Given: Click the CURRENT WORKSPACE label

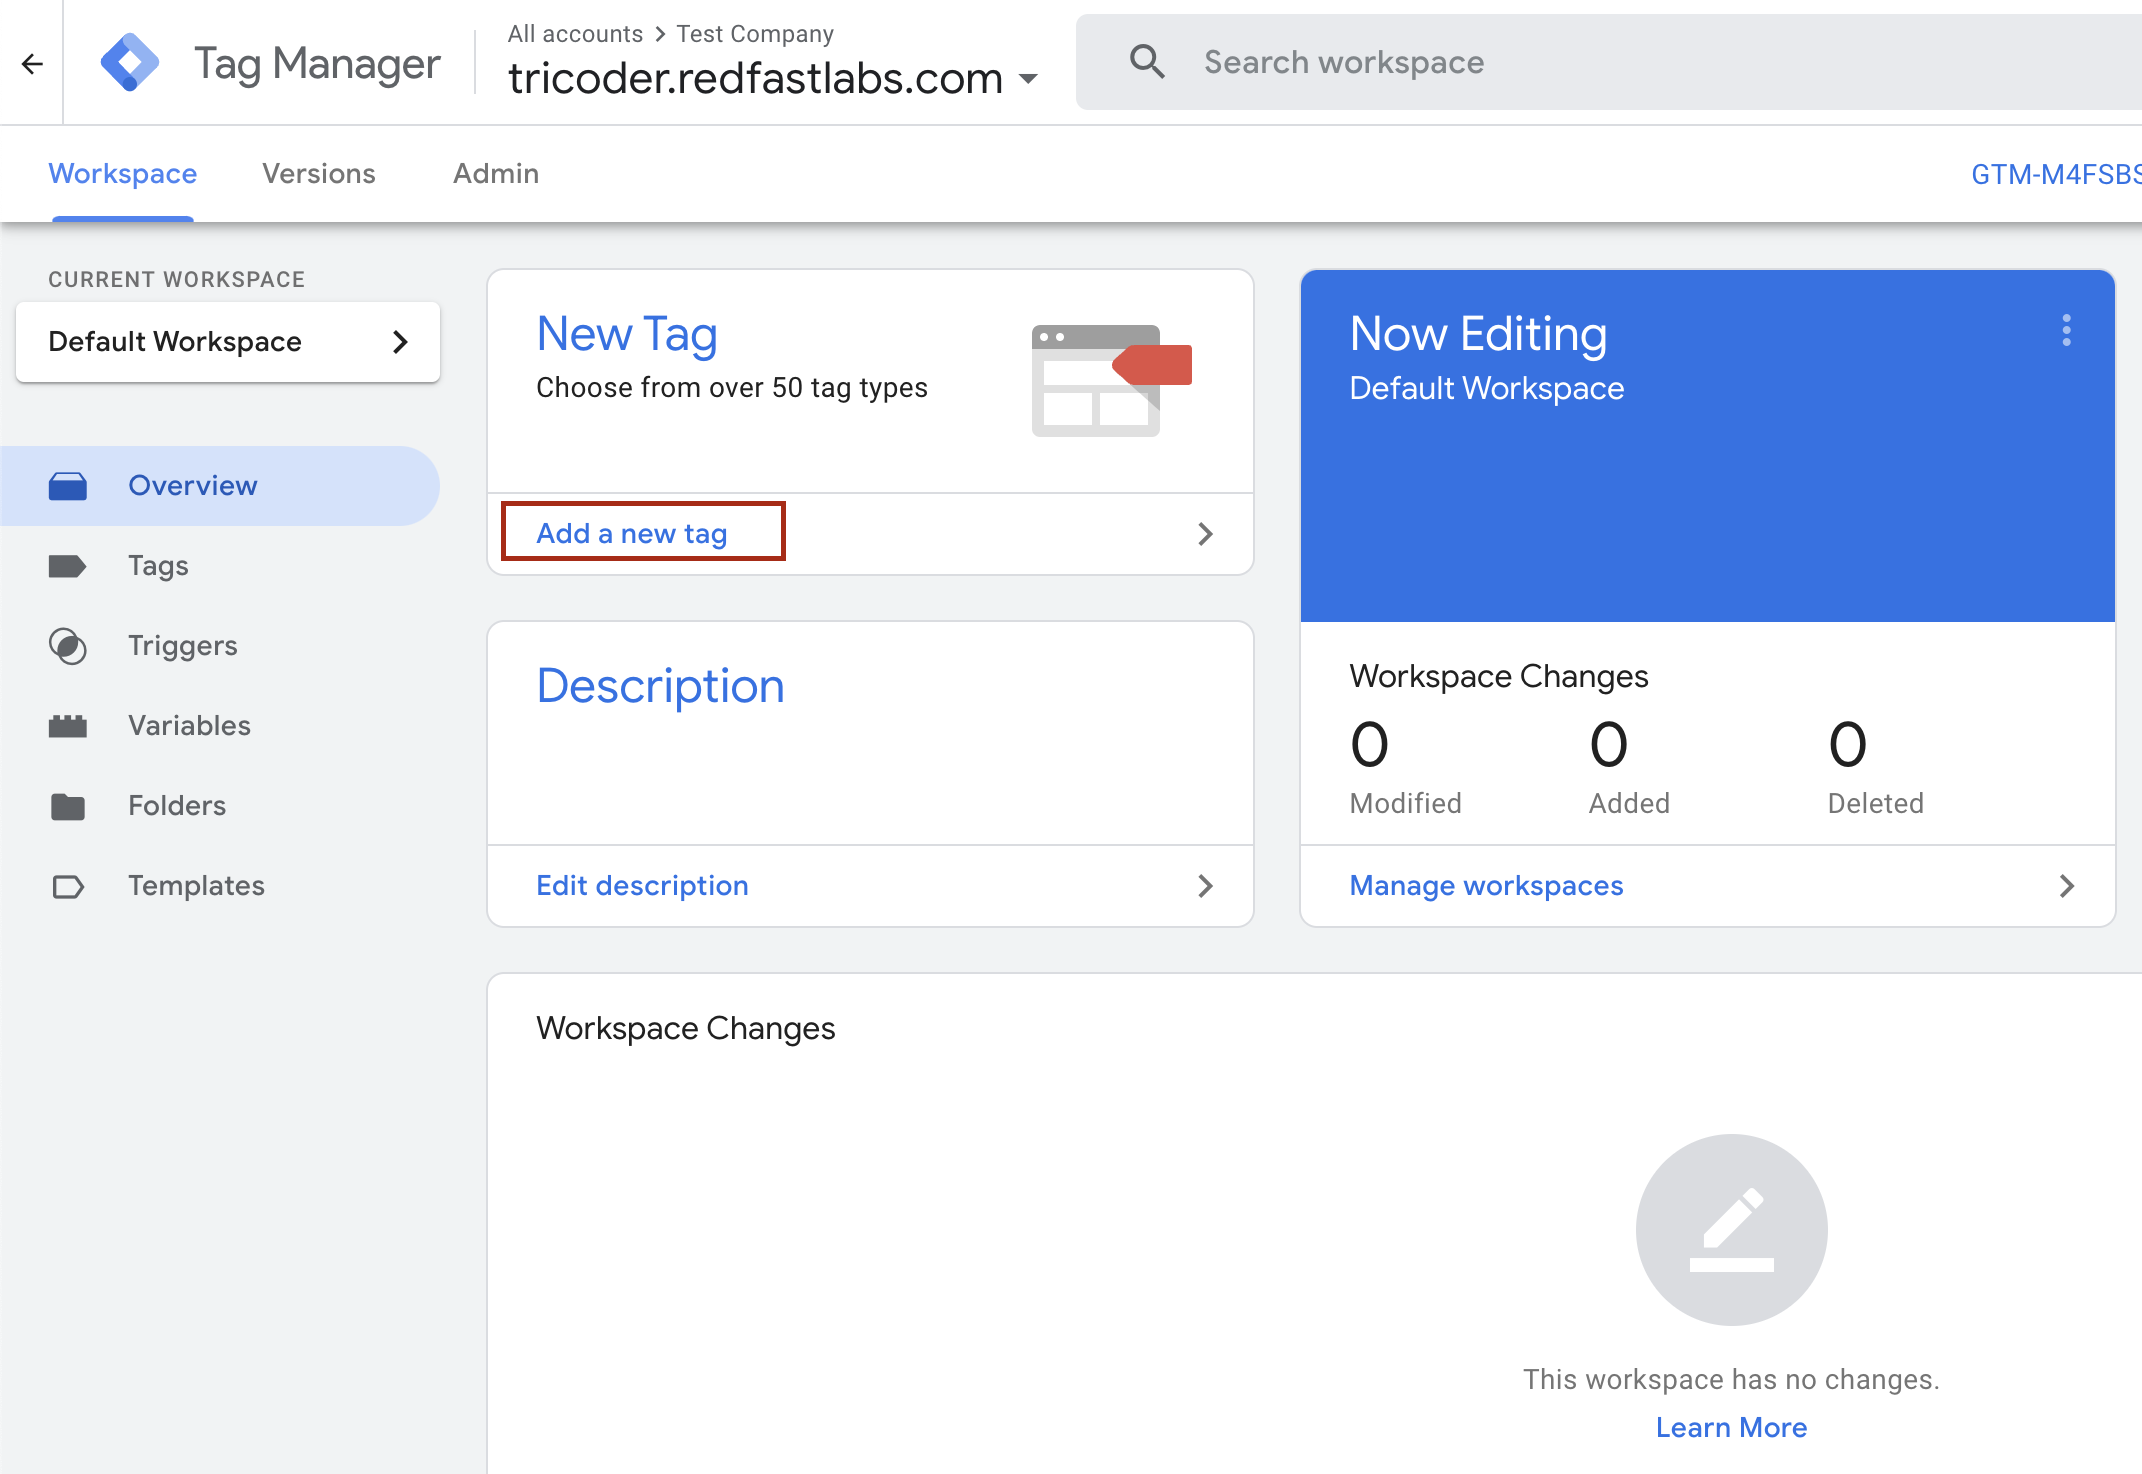Looking at the screenshot, I should tap(177, 280).
